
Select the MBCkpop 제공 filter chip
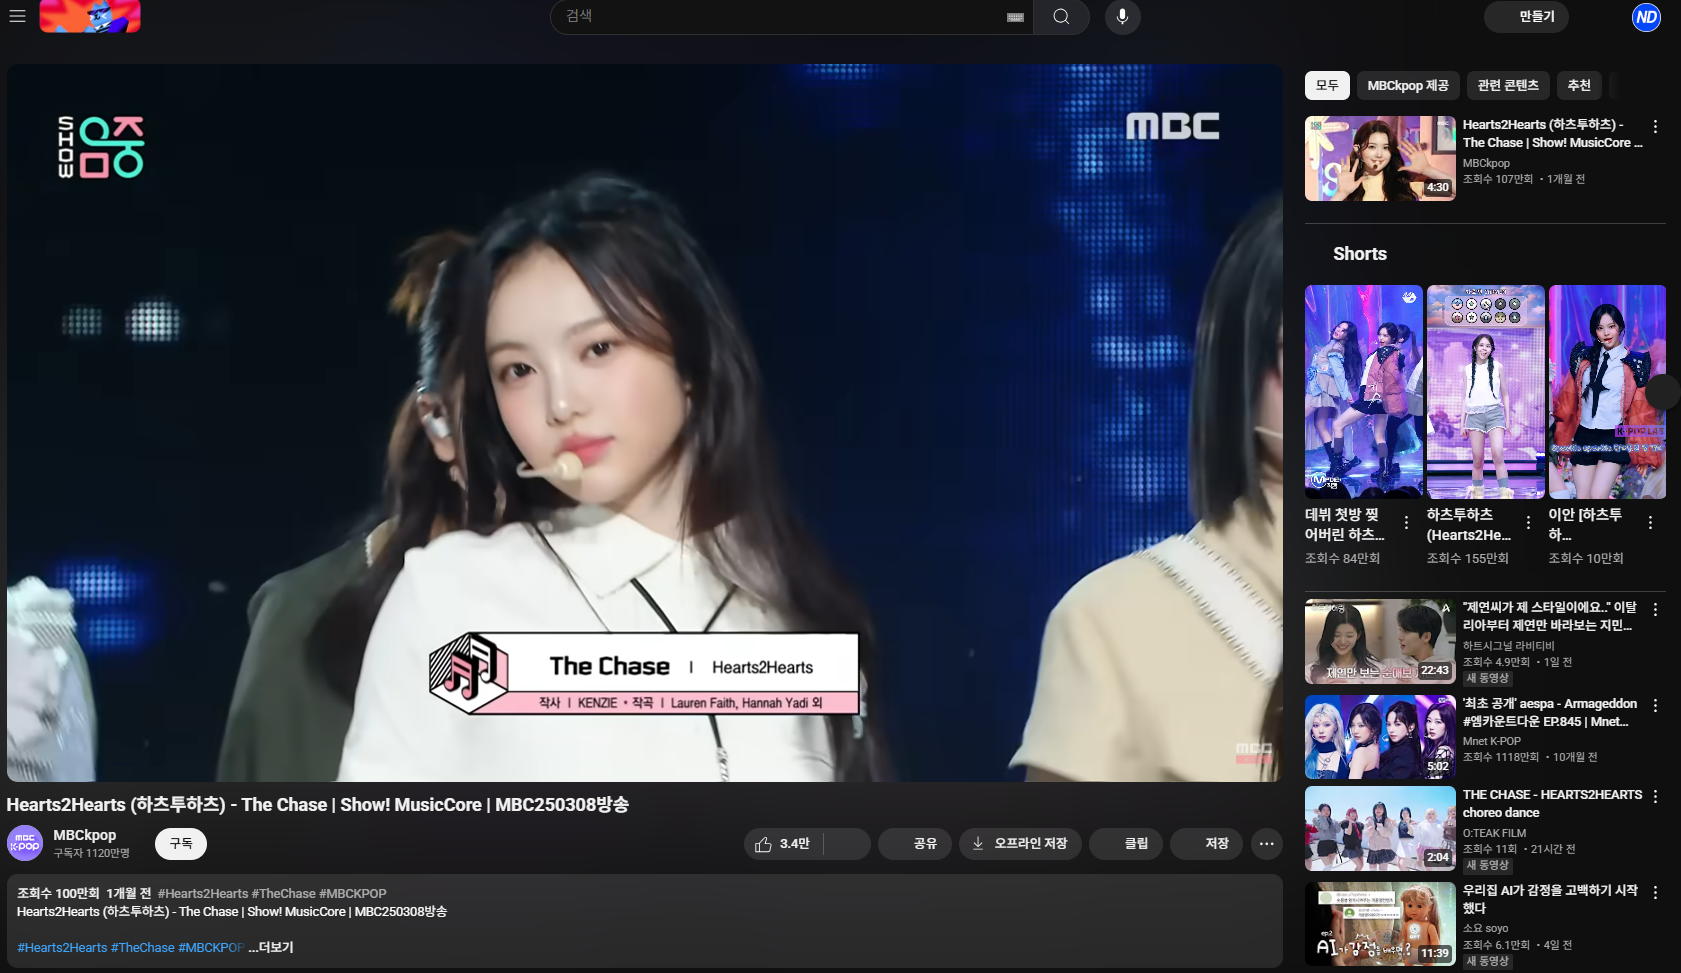click(x=1408, y=86)
